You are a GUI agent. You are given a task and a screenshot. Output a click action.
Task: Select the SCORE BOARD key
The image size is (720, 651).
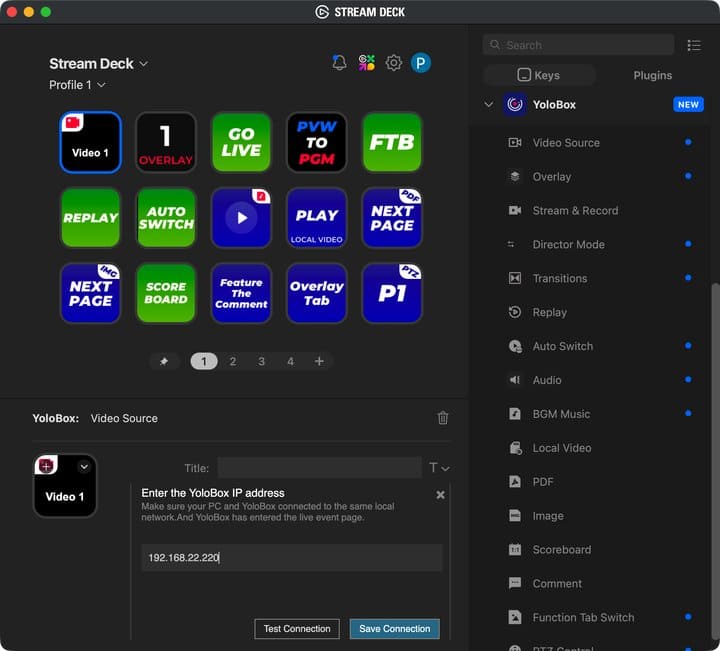point(166,293)
